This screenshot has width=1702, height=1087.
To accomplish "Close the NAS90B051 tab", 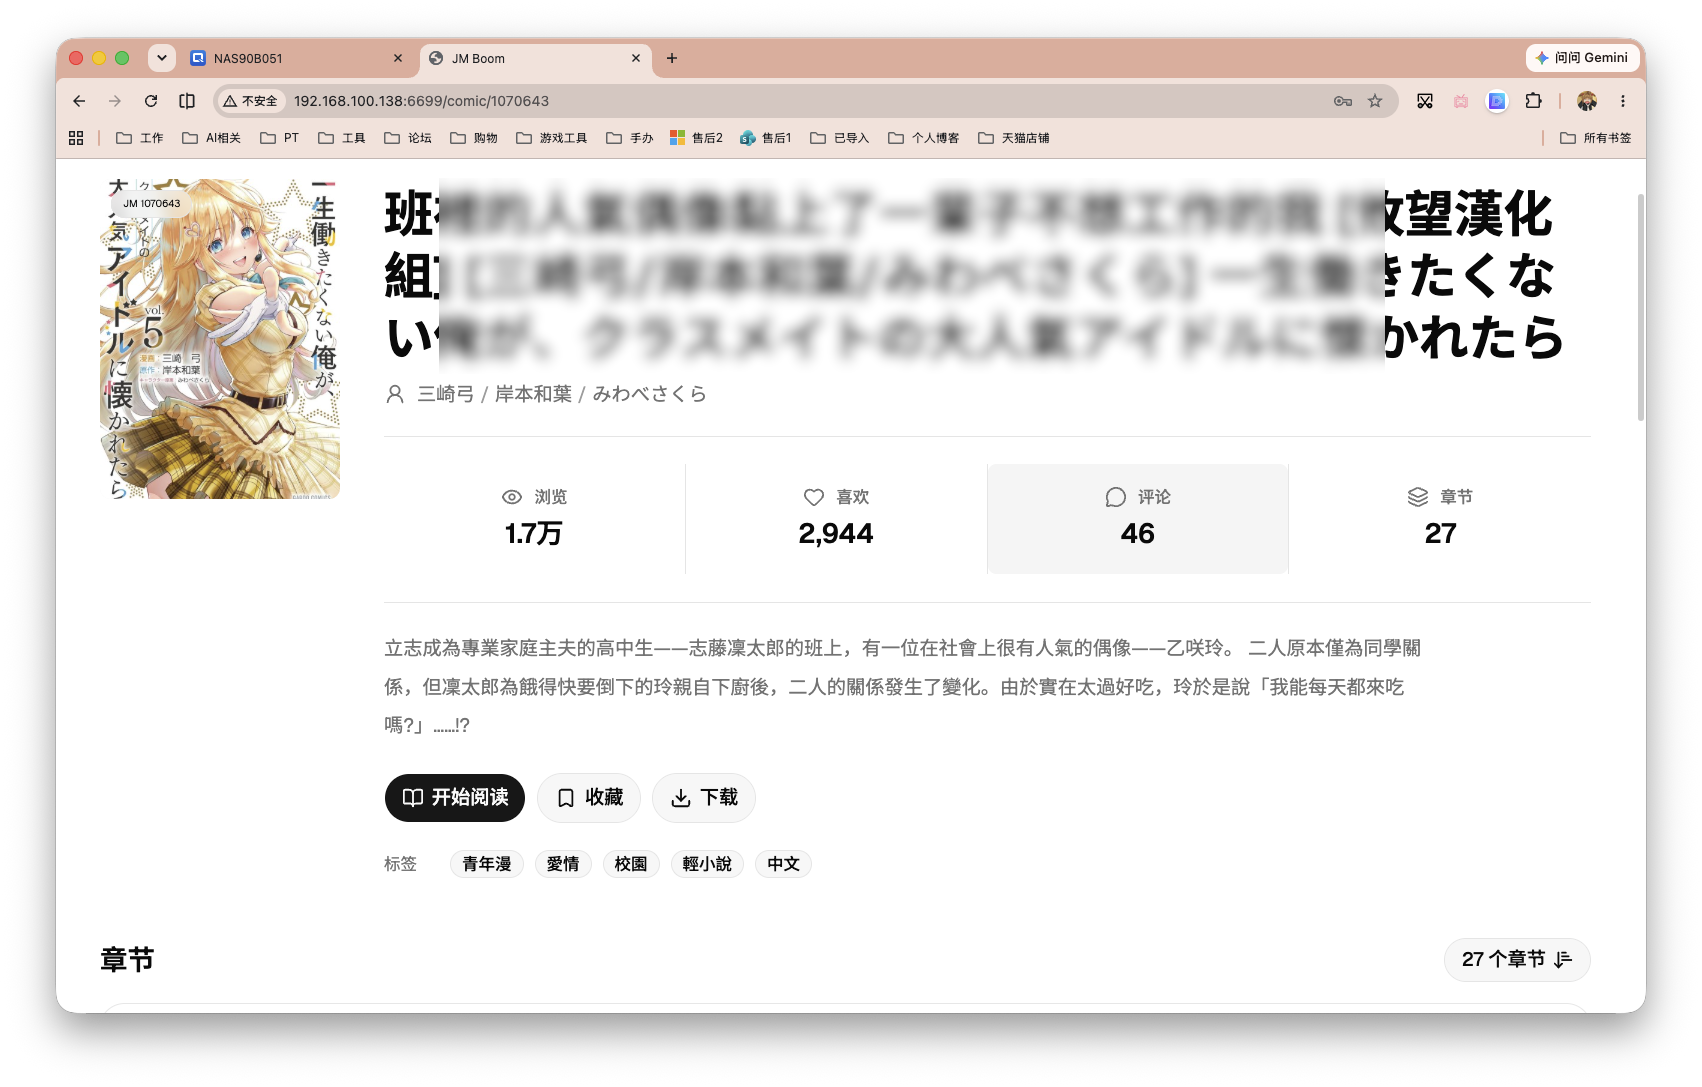I will tap(398, 58).
